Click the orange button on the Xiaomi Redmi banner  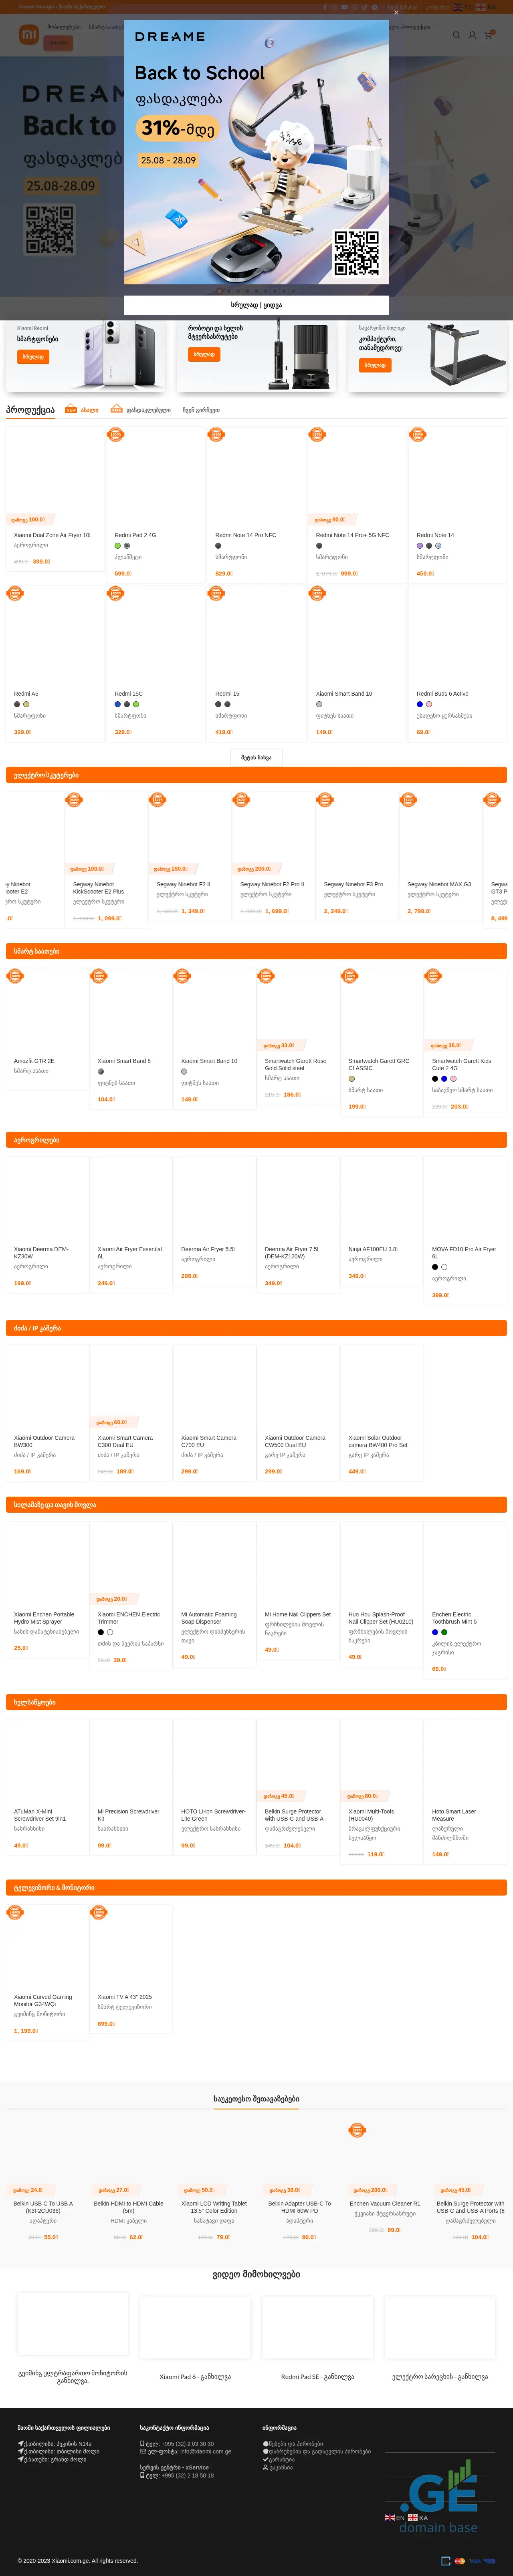coord(33,356)
